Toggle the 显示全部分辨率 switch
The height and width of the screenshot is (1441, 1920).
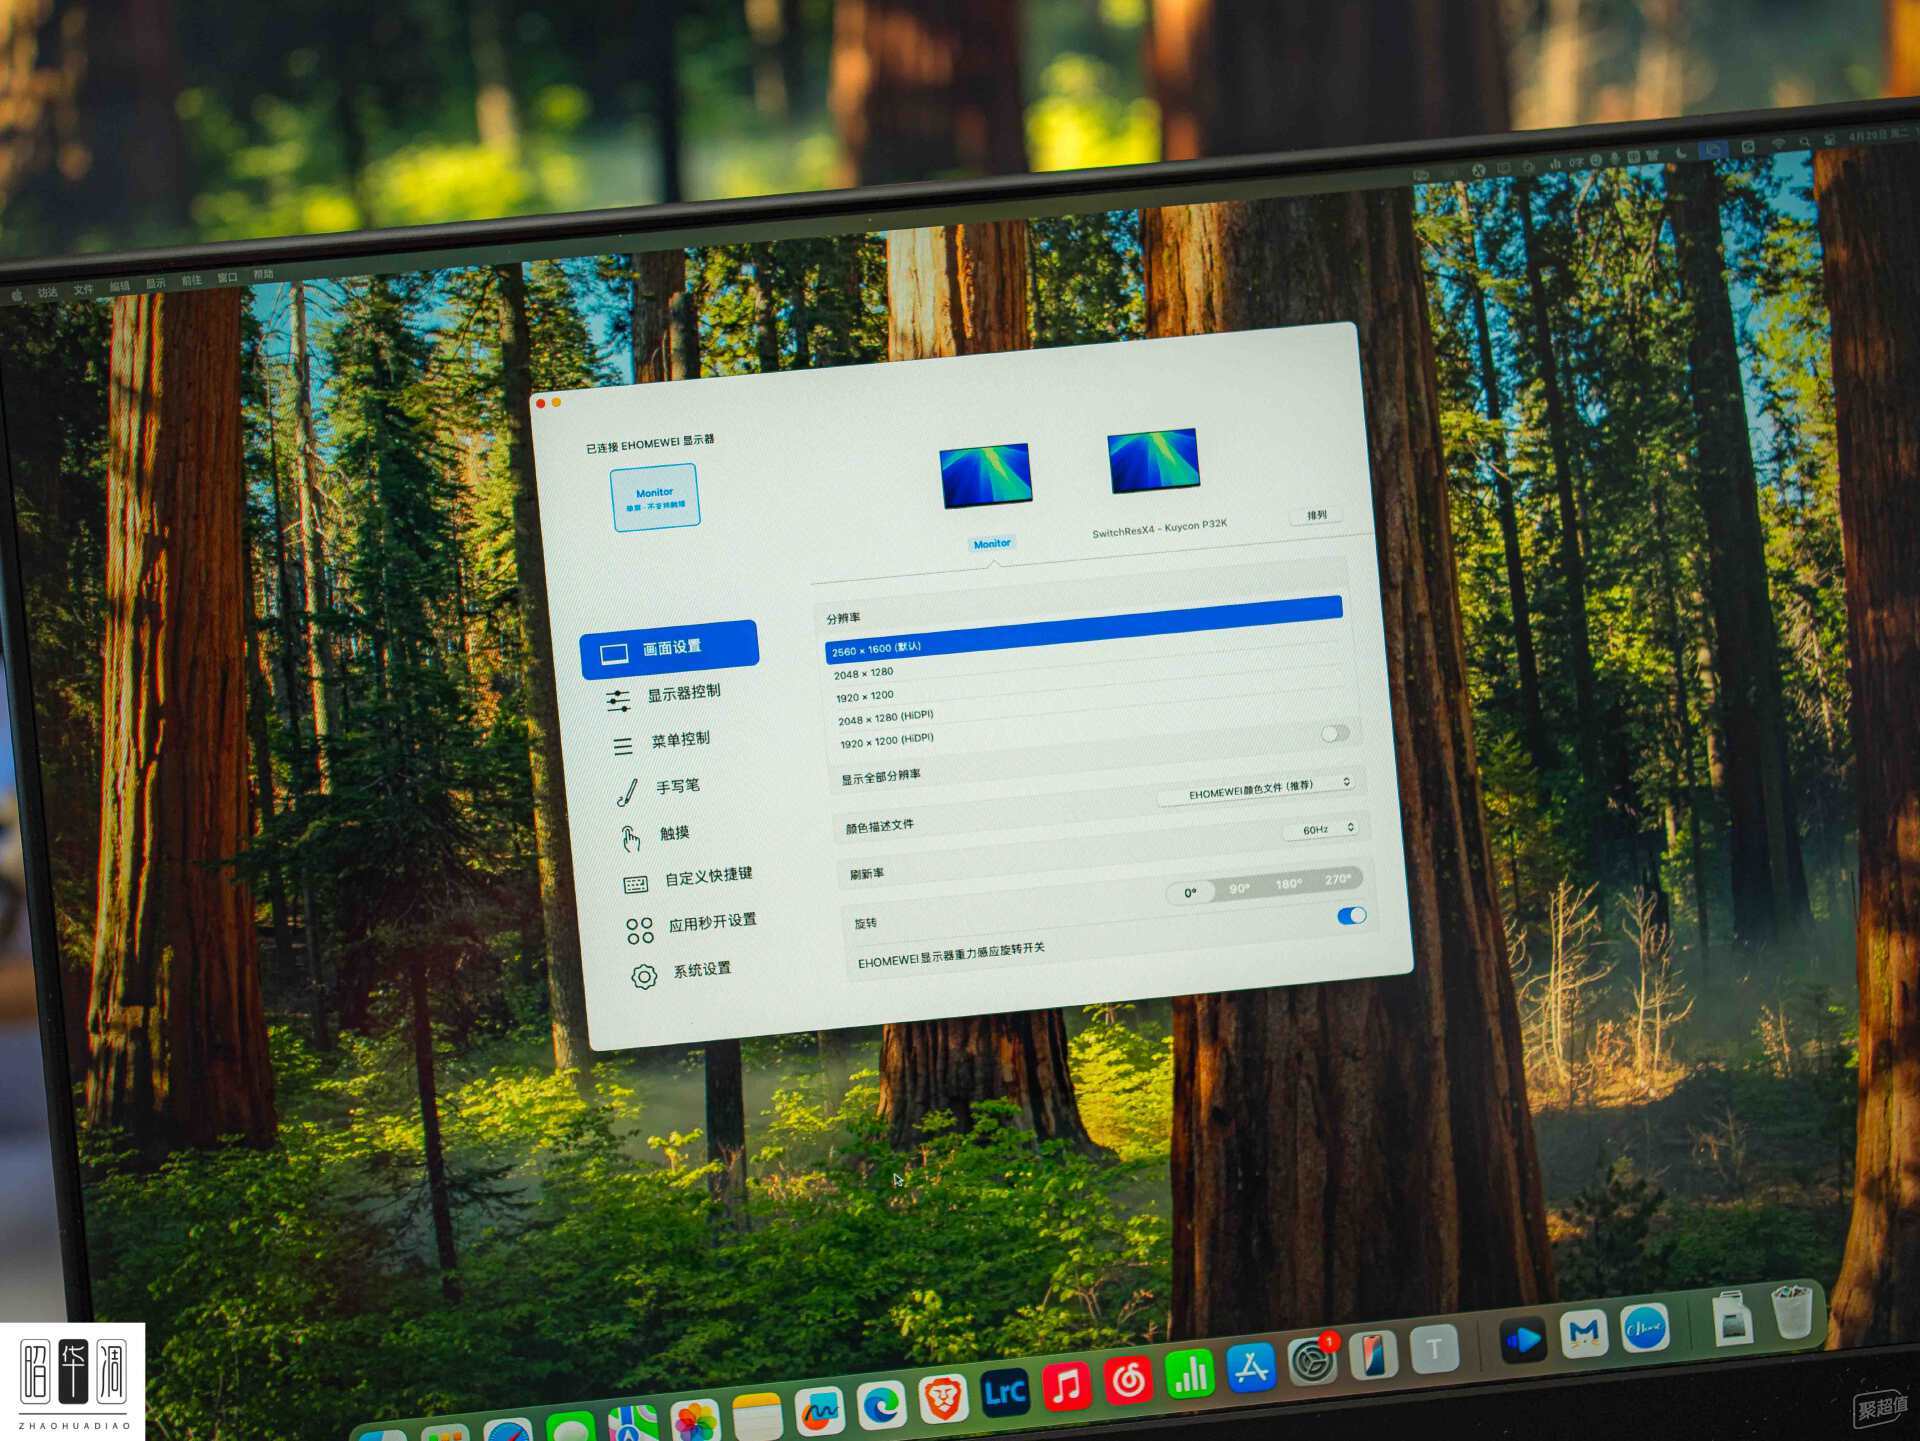pyautogui.click(x=1335, y=734)
